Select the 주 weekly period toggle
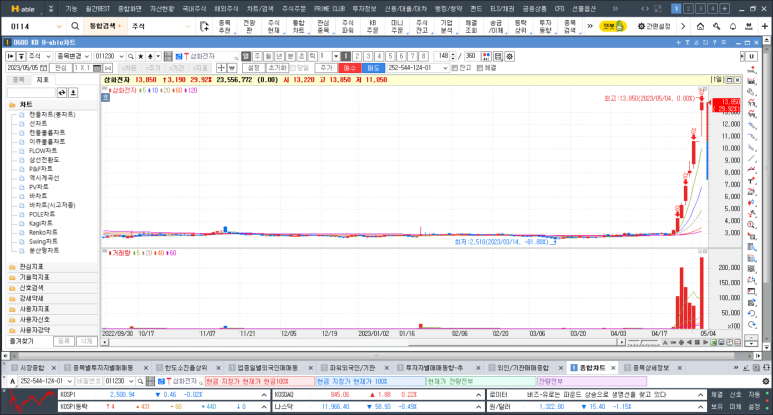Viewport: 773px width, 415px height. tap(257, 56)
